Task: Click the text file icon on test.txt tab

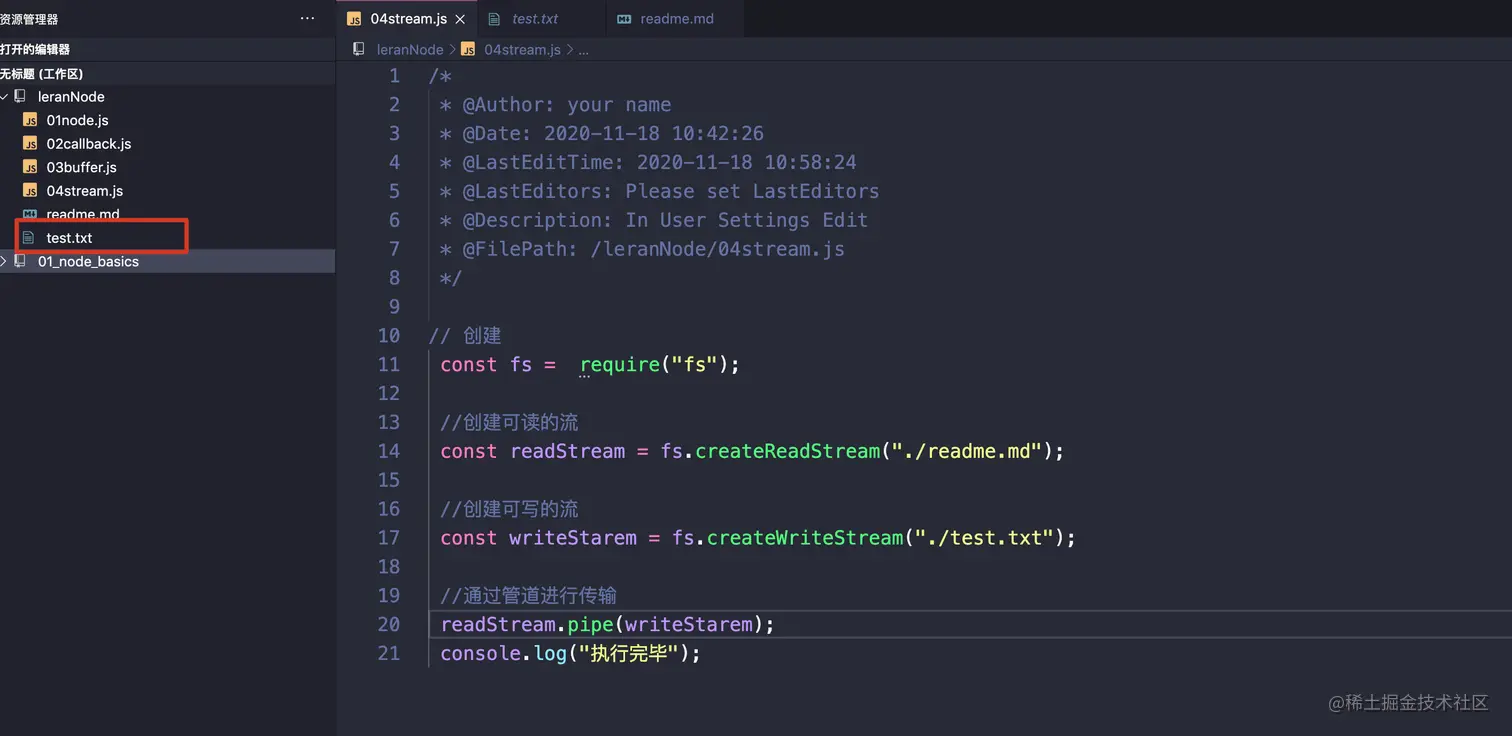Action: [494, 19]
